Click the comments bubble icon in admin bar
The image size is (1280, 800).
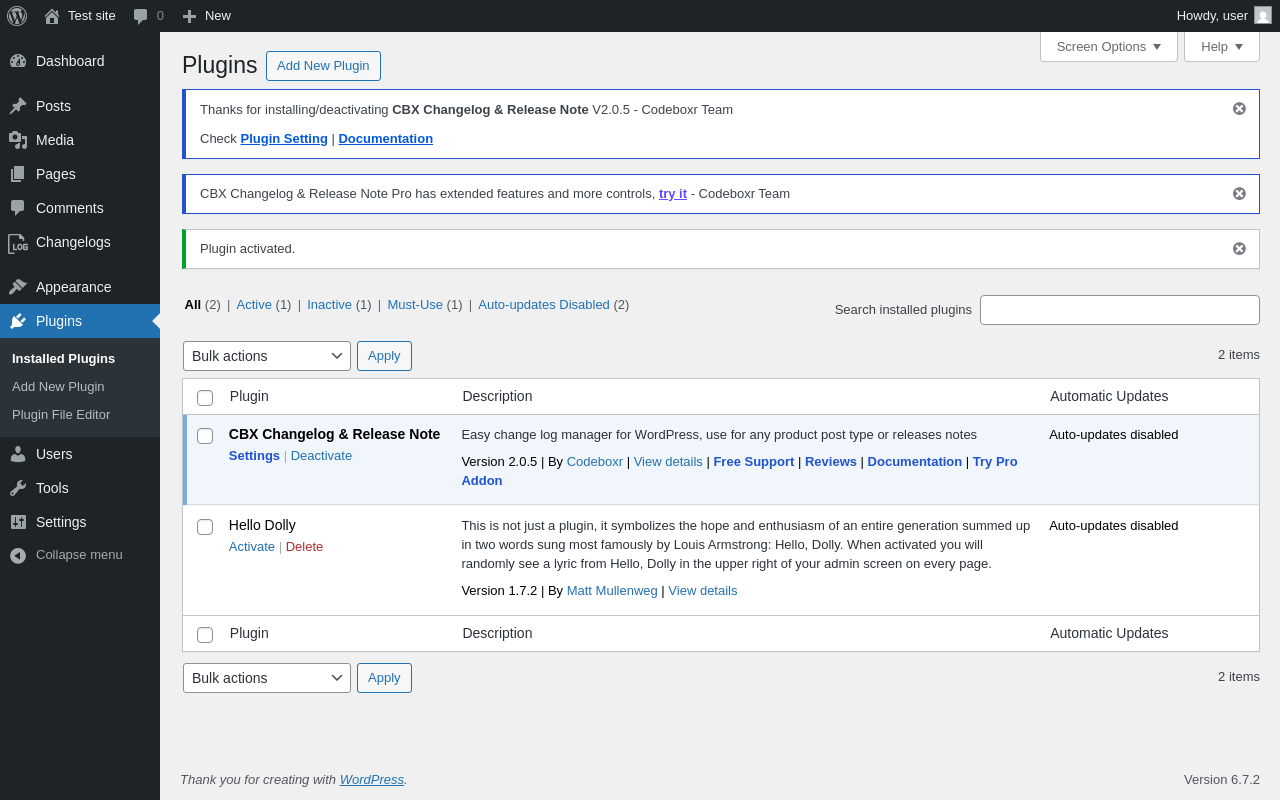(141, 16)
